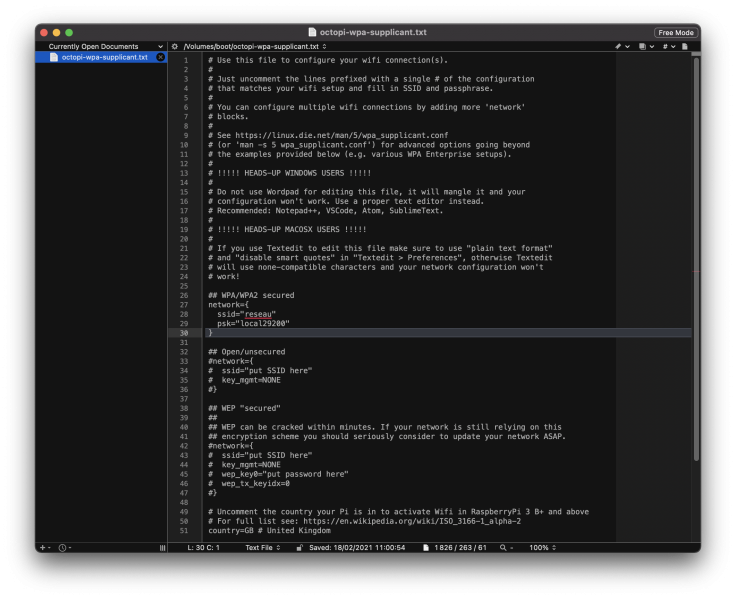Open the gear menu beside the file path
Screen dimensions: 736x599
point(175,46)
